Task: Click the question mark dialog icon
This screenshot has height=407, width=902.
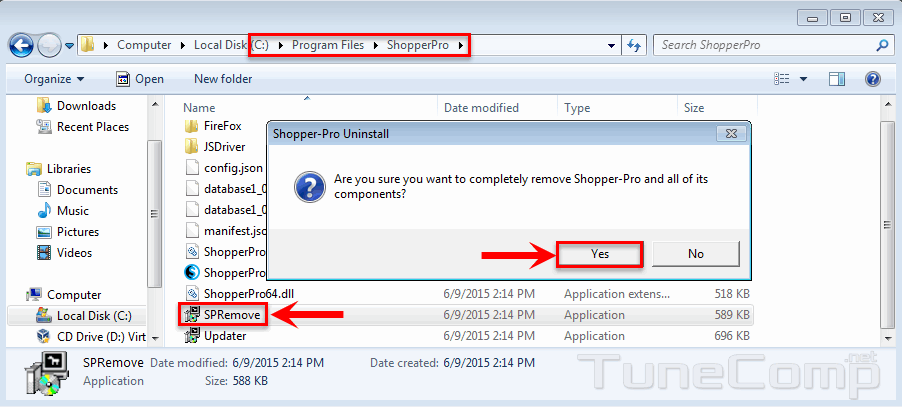Action: pyautogui.click(x=308, y=187)
